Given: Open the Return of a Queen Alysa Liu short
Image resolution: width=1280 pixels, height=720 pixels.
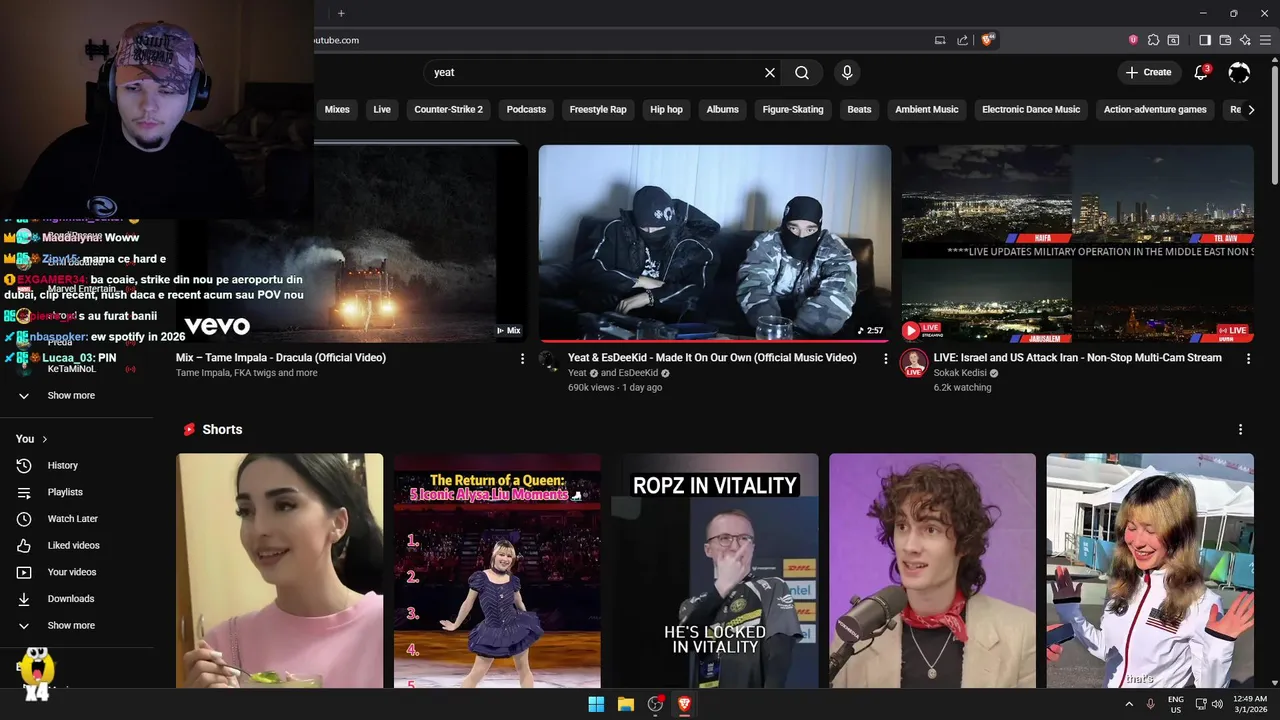Looking at the screenshot, I should (497, 570).
